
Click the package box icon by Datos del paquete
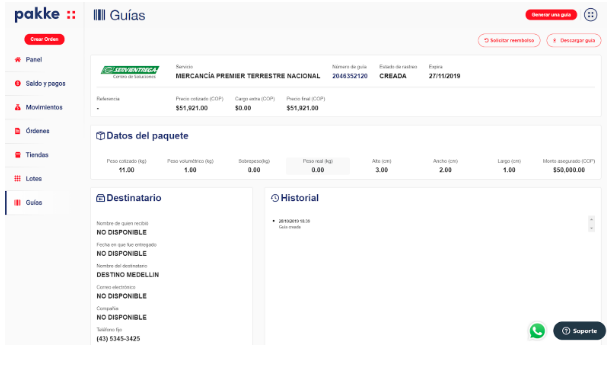point(100,136)
